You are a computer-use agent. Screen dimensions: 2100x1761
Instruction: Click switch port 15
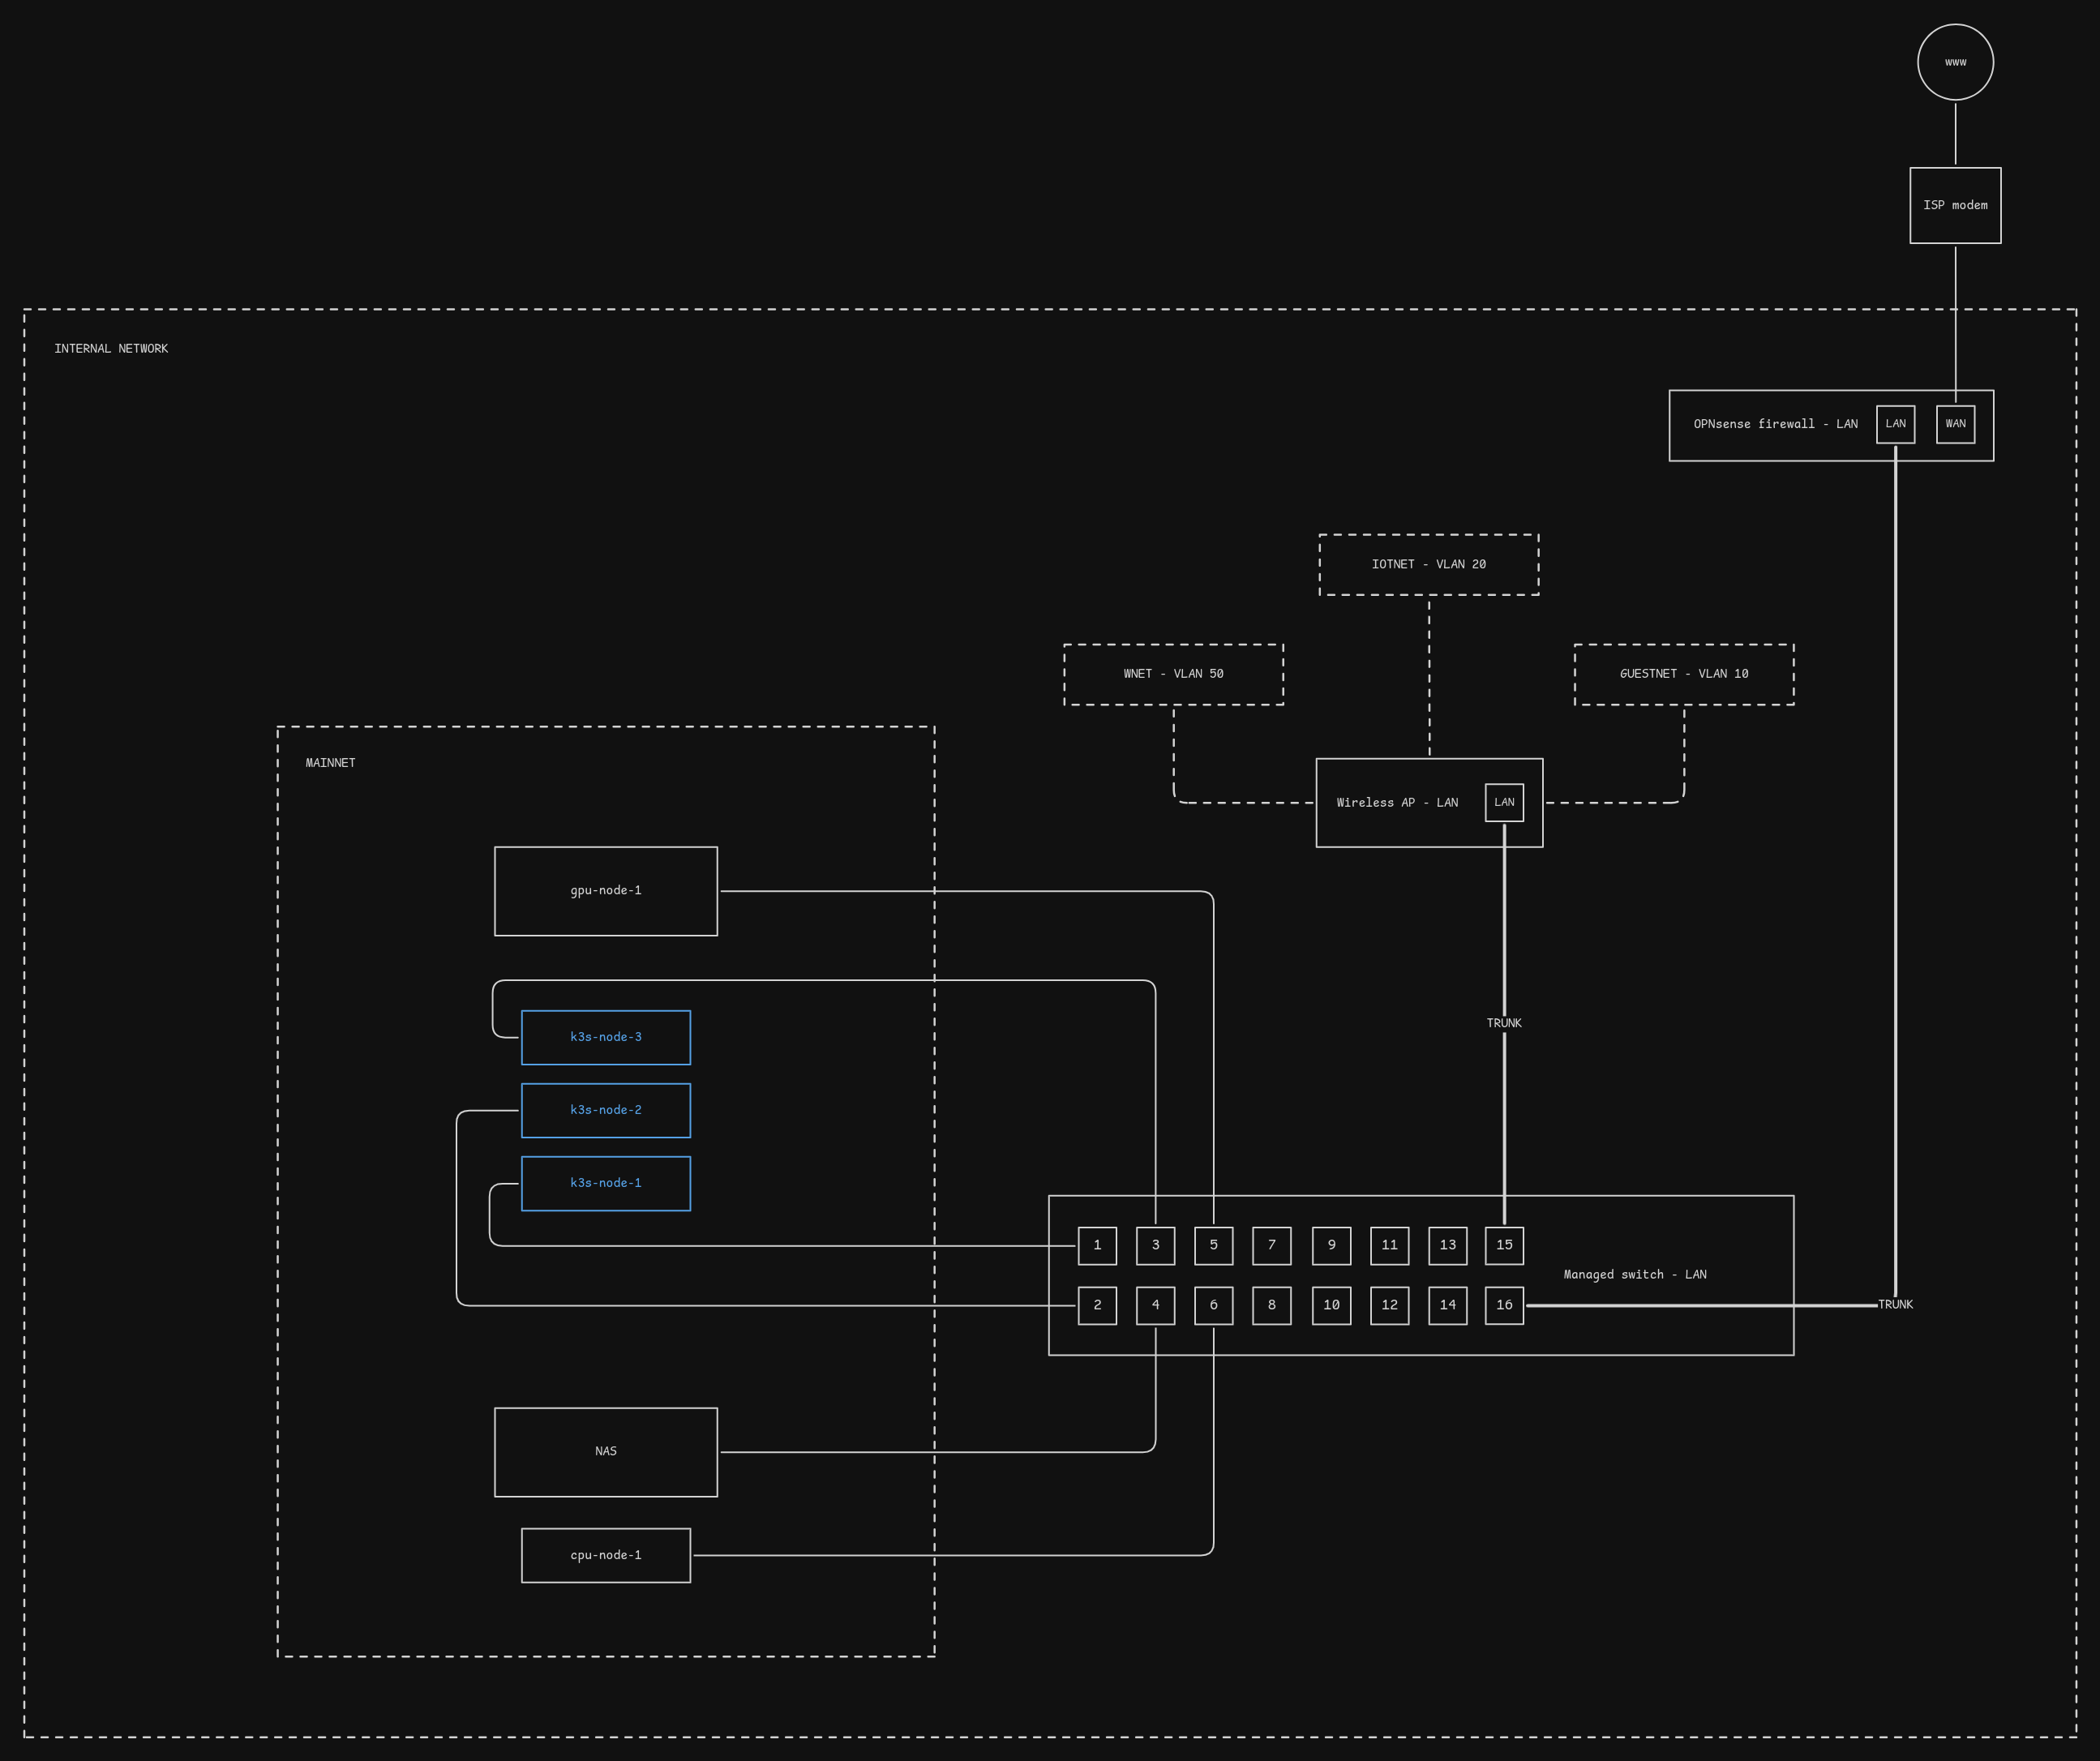coord(1504,1246)
